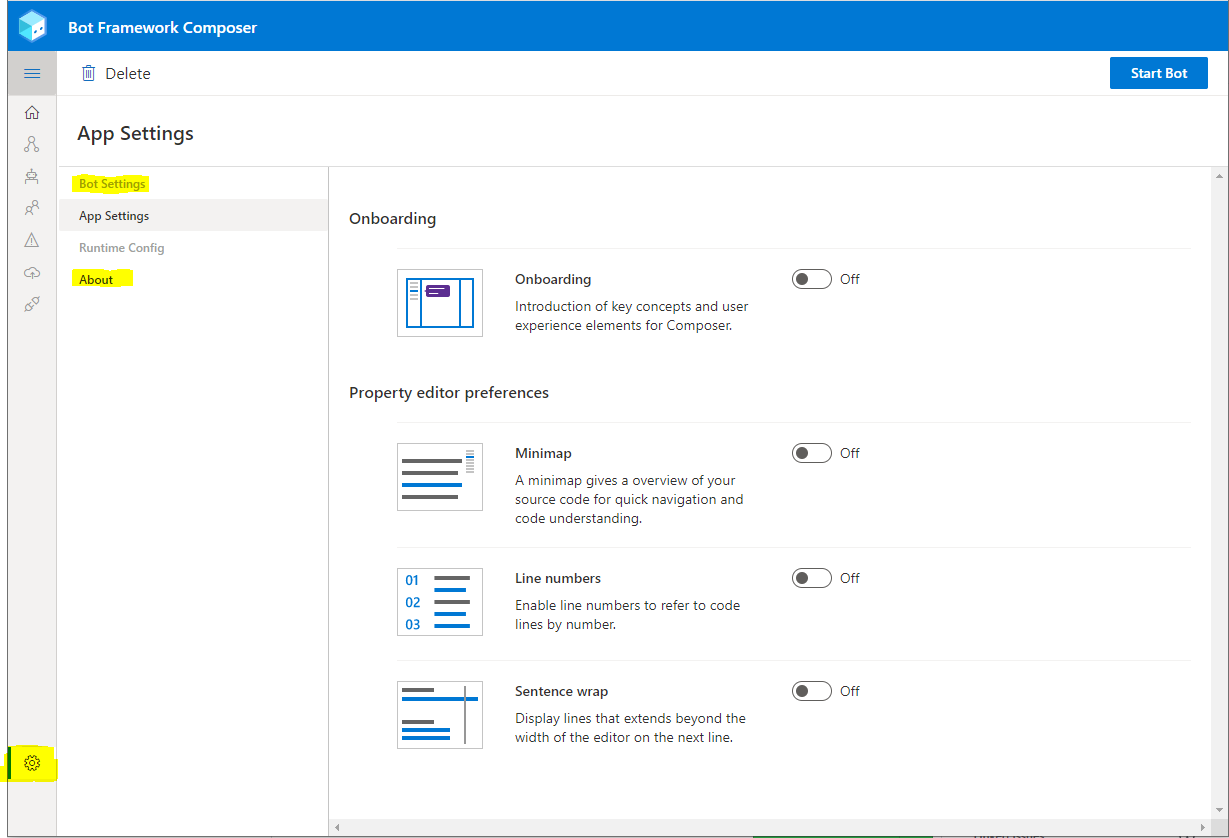Open Settings gear icon
The image size is (1229, 838).
(x=32, y=764)
